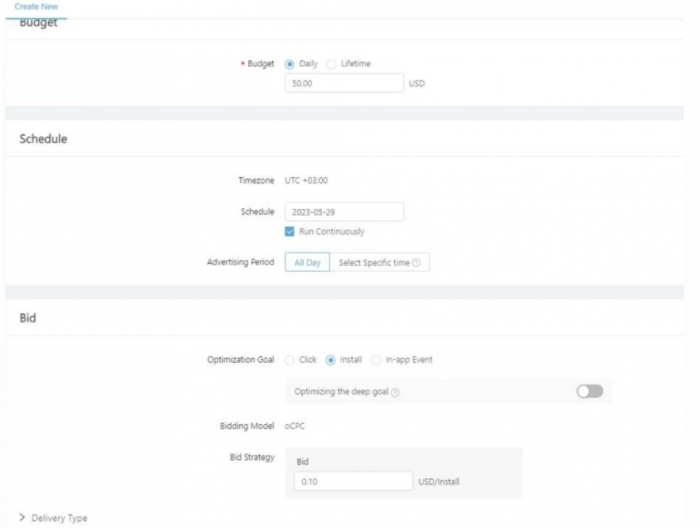The height and width of the screenshot is (528, 700).
Task: Click the oCPC bidding model value
Action: coord(295,426)
